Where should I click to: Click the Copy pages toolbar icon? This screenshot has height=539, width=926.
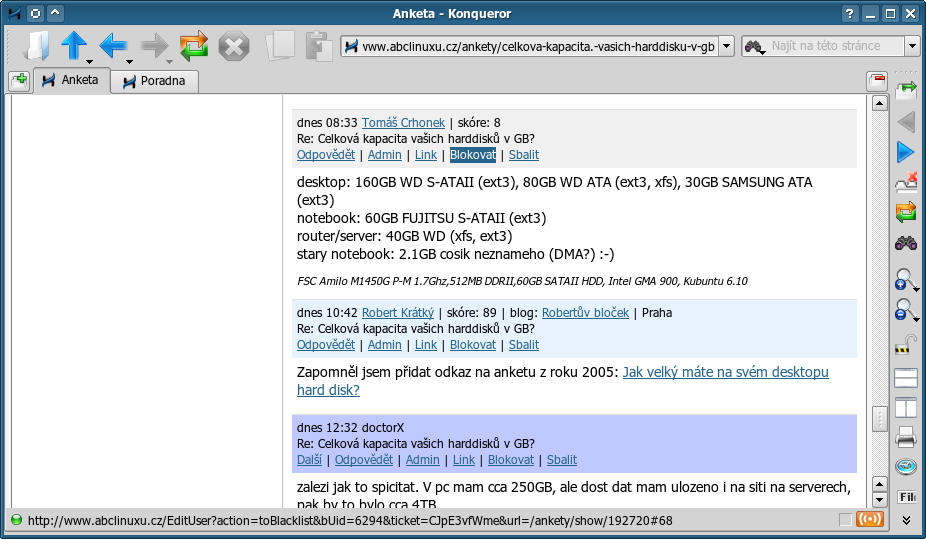point(281,45)
